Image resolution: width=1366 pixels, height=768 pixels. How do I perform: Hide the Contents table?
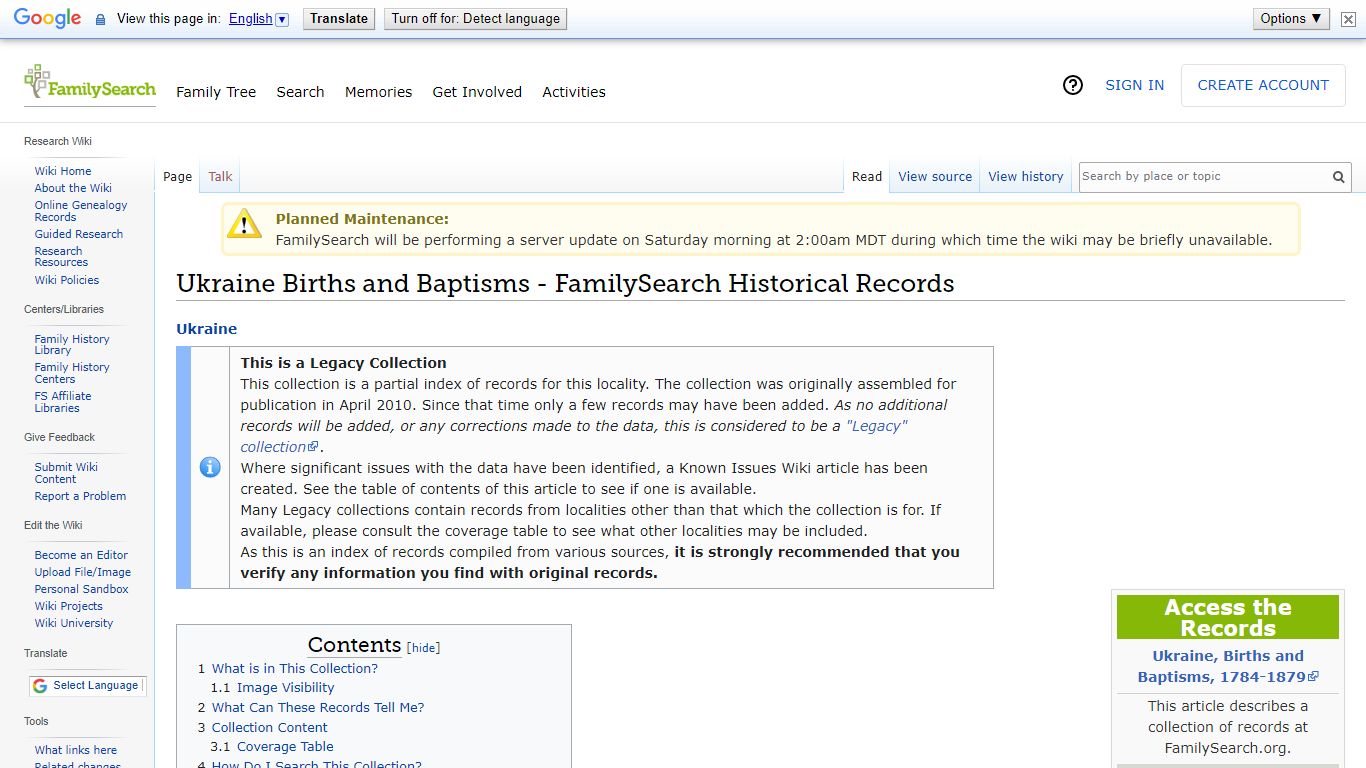coord(424,648)
